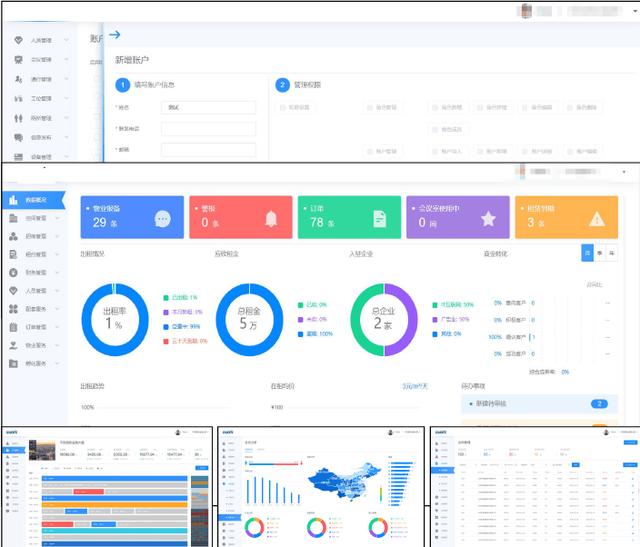Click the contract document icon in dashboard sidebar
This screenshot has height=547, width=640.
13,254
